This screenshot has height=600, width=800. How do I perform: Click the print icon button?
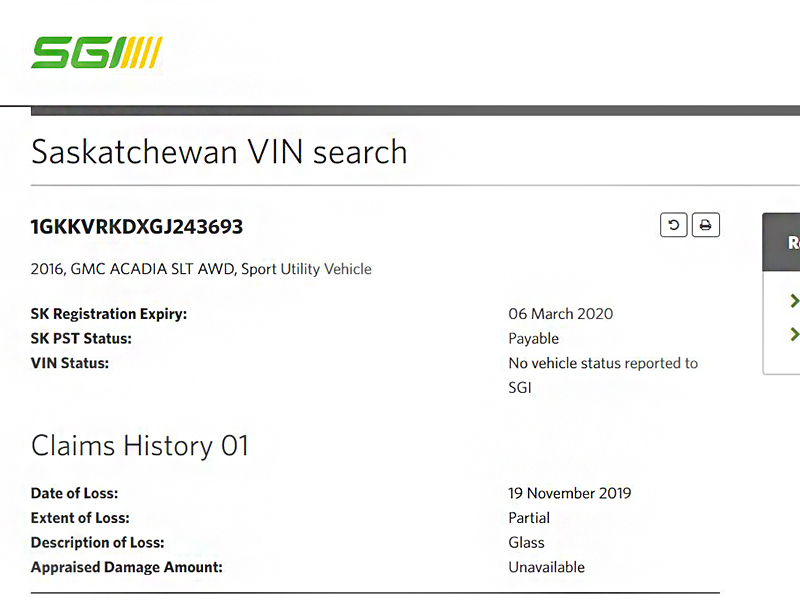[x=706, y=225]
